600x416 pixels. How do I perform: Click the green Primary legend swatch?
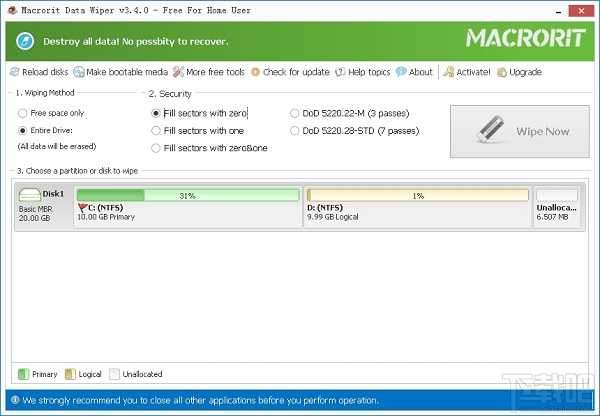pyautogui.click(x=23, y=374)
